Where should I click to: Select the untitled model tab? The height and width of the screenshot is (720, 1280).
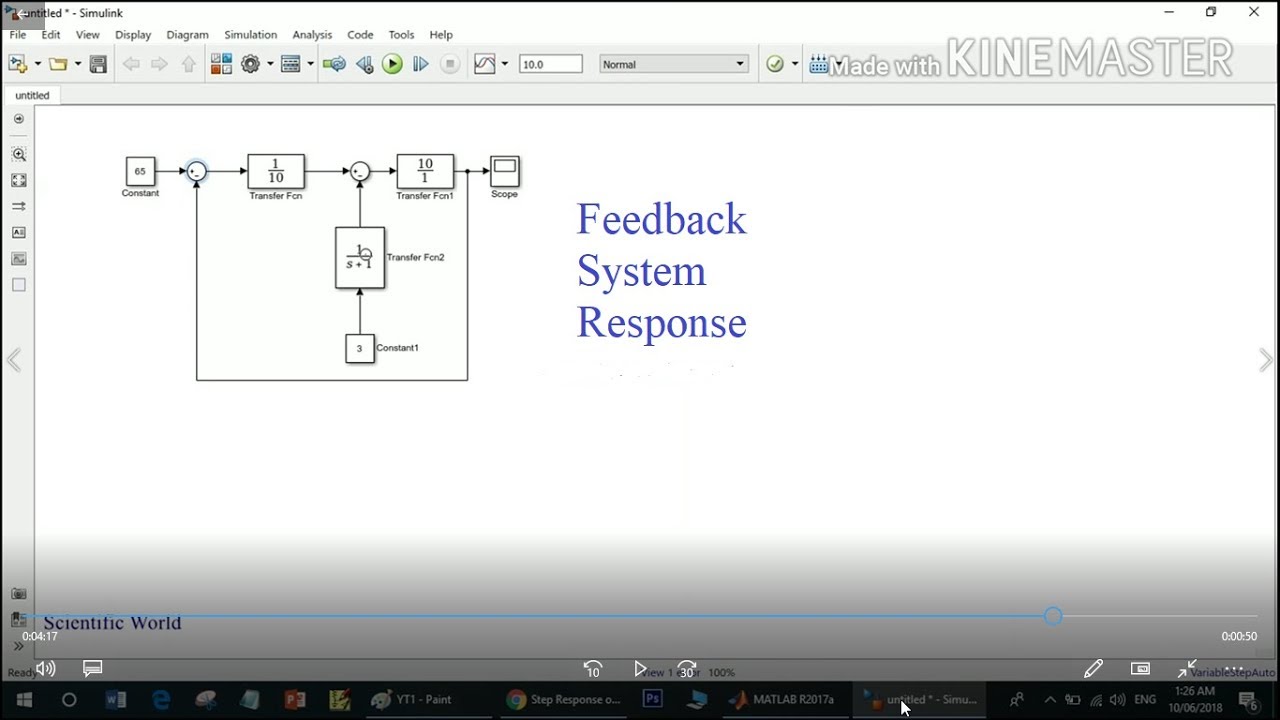click(32, 95)
